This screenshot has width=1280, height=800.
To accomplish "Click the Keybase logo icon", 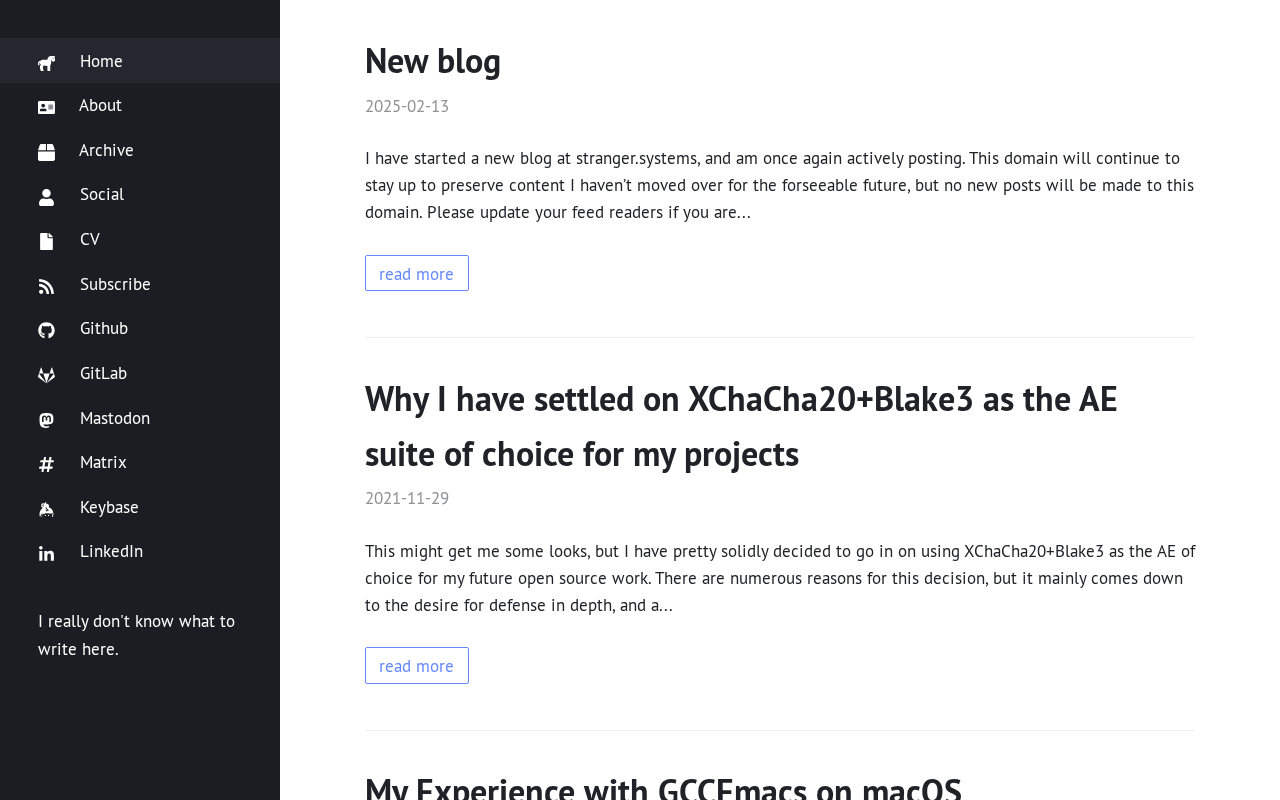I will [x=46, y=509].
